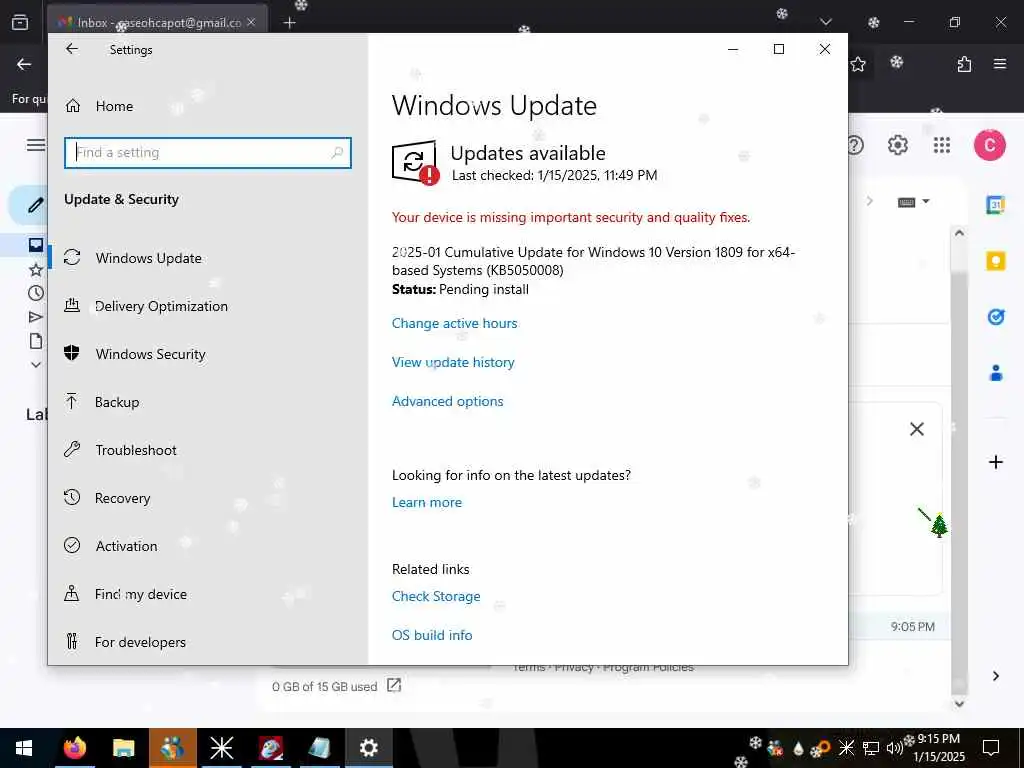This screenshot has height=768, width=1024.
Task: Open Google account avatar C
Action: 989,144
